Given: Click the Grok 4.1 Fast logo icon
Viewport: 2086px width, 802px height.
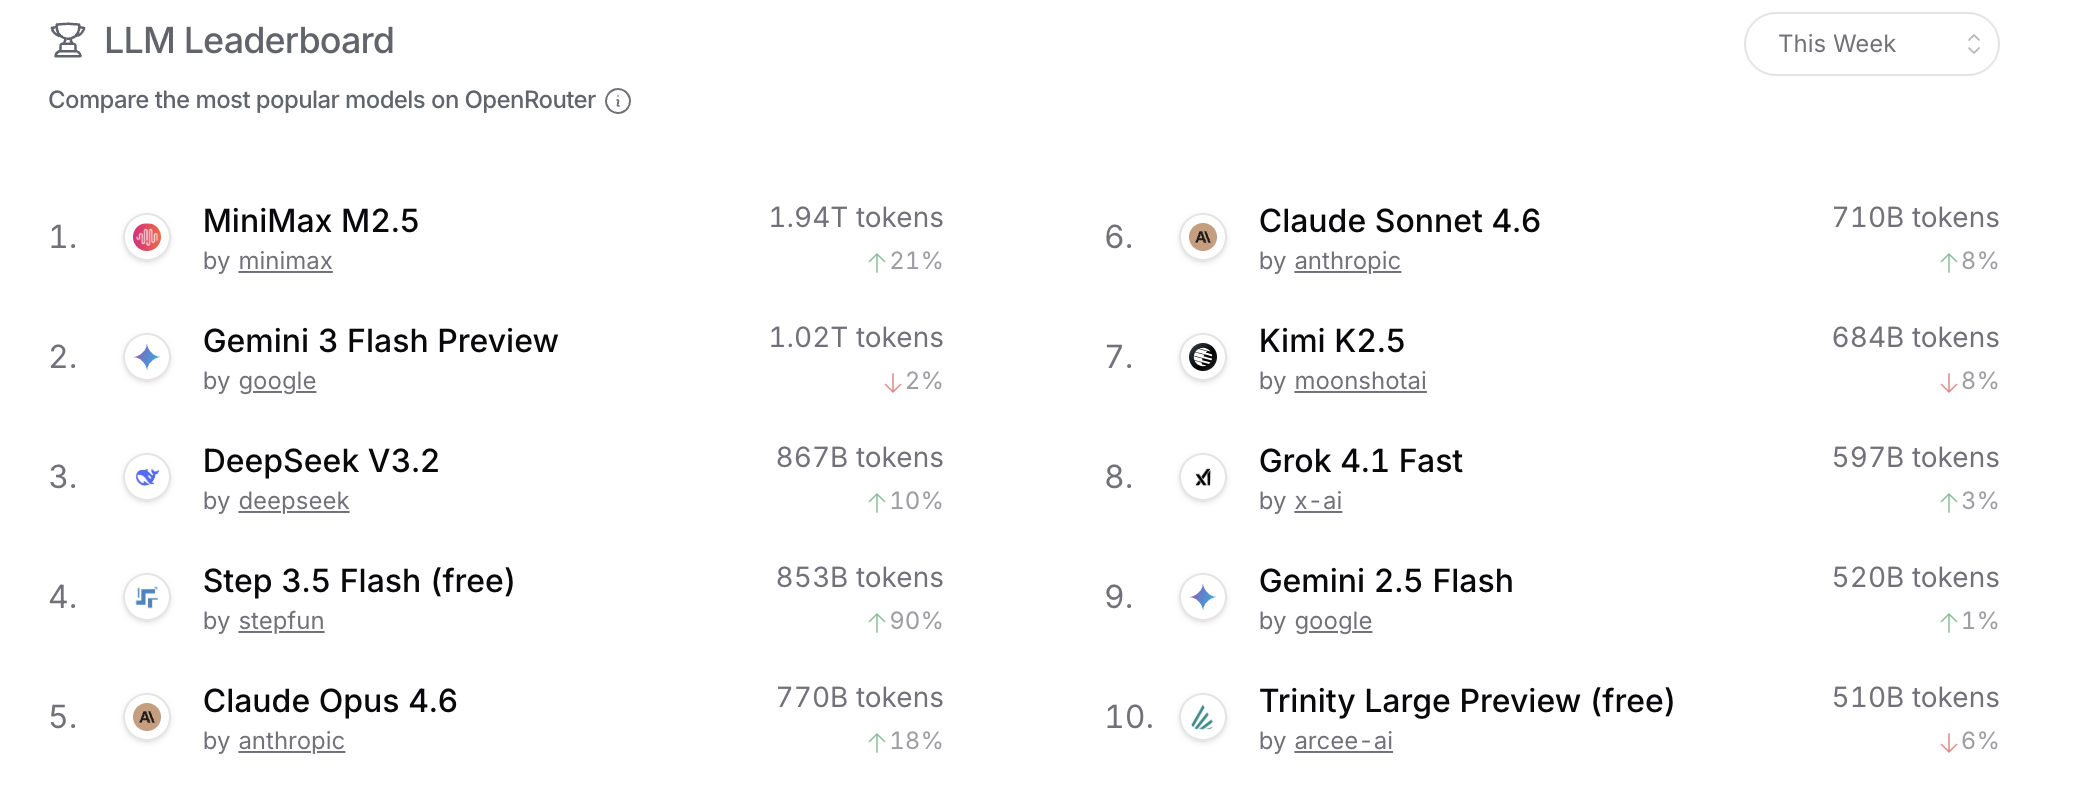Looking at the screenshot, I should pos(1203,477).
